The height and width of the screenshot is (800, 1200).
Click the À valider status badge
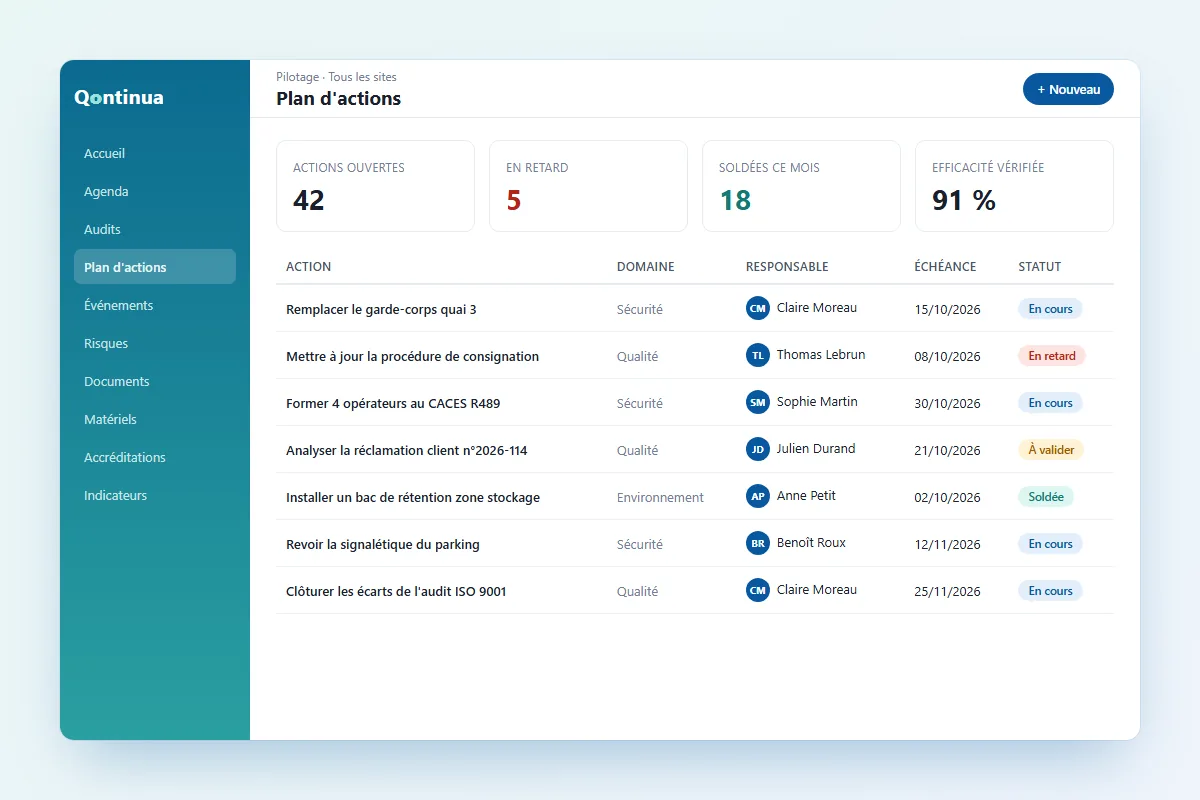[x=1051, y=450]
